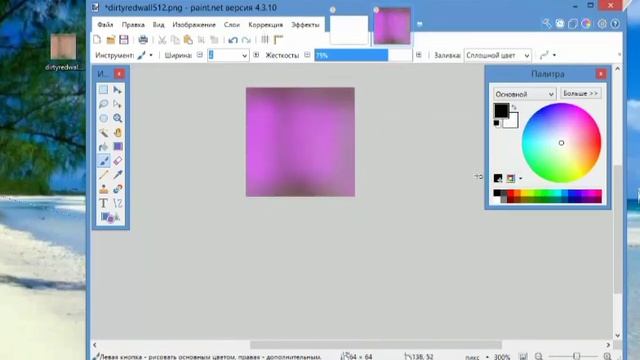Select the Move Selected Pixels tool

(x=118, y=90)
